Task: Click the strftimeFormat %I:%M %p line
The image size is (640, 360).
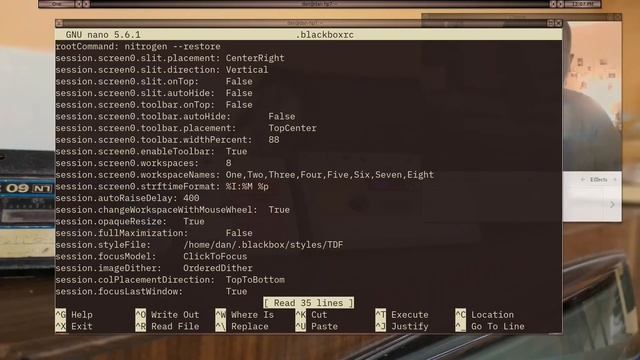Action: [x=162, y=187]
